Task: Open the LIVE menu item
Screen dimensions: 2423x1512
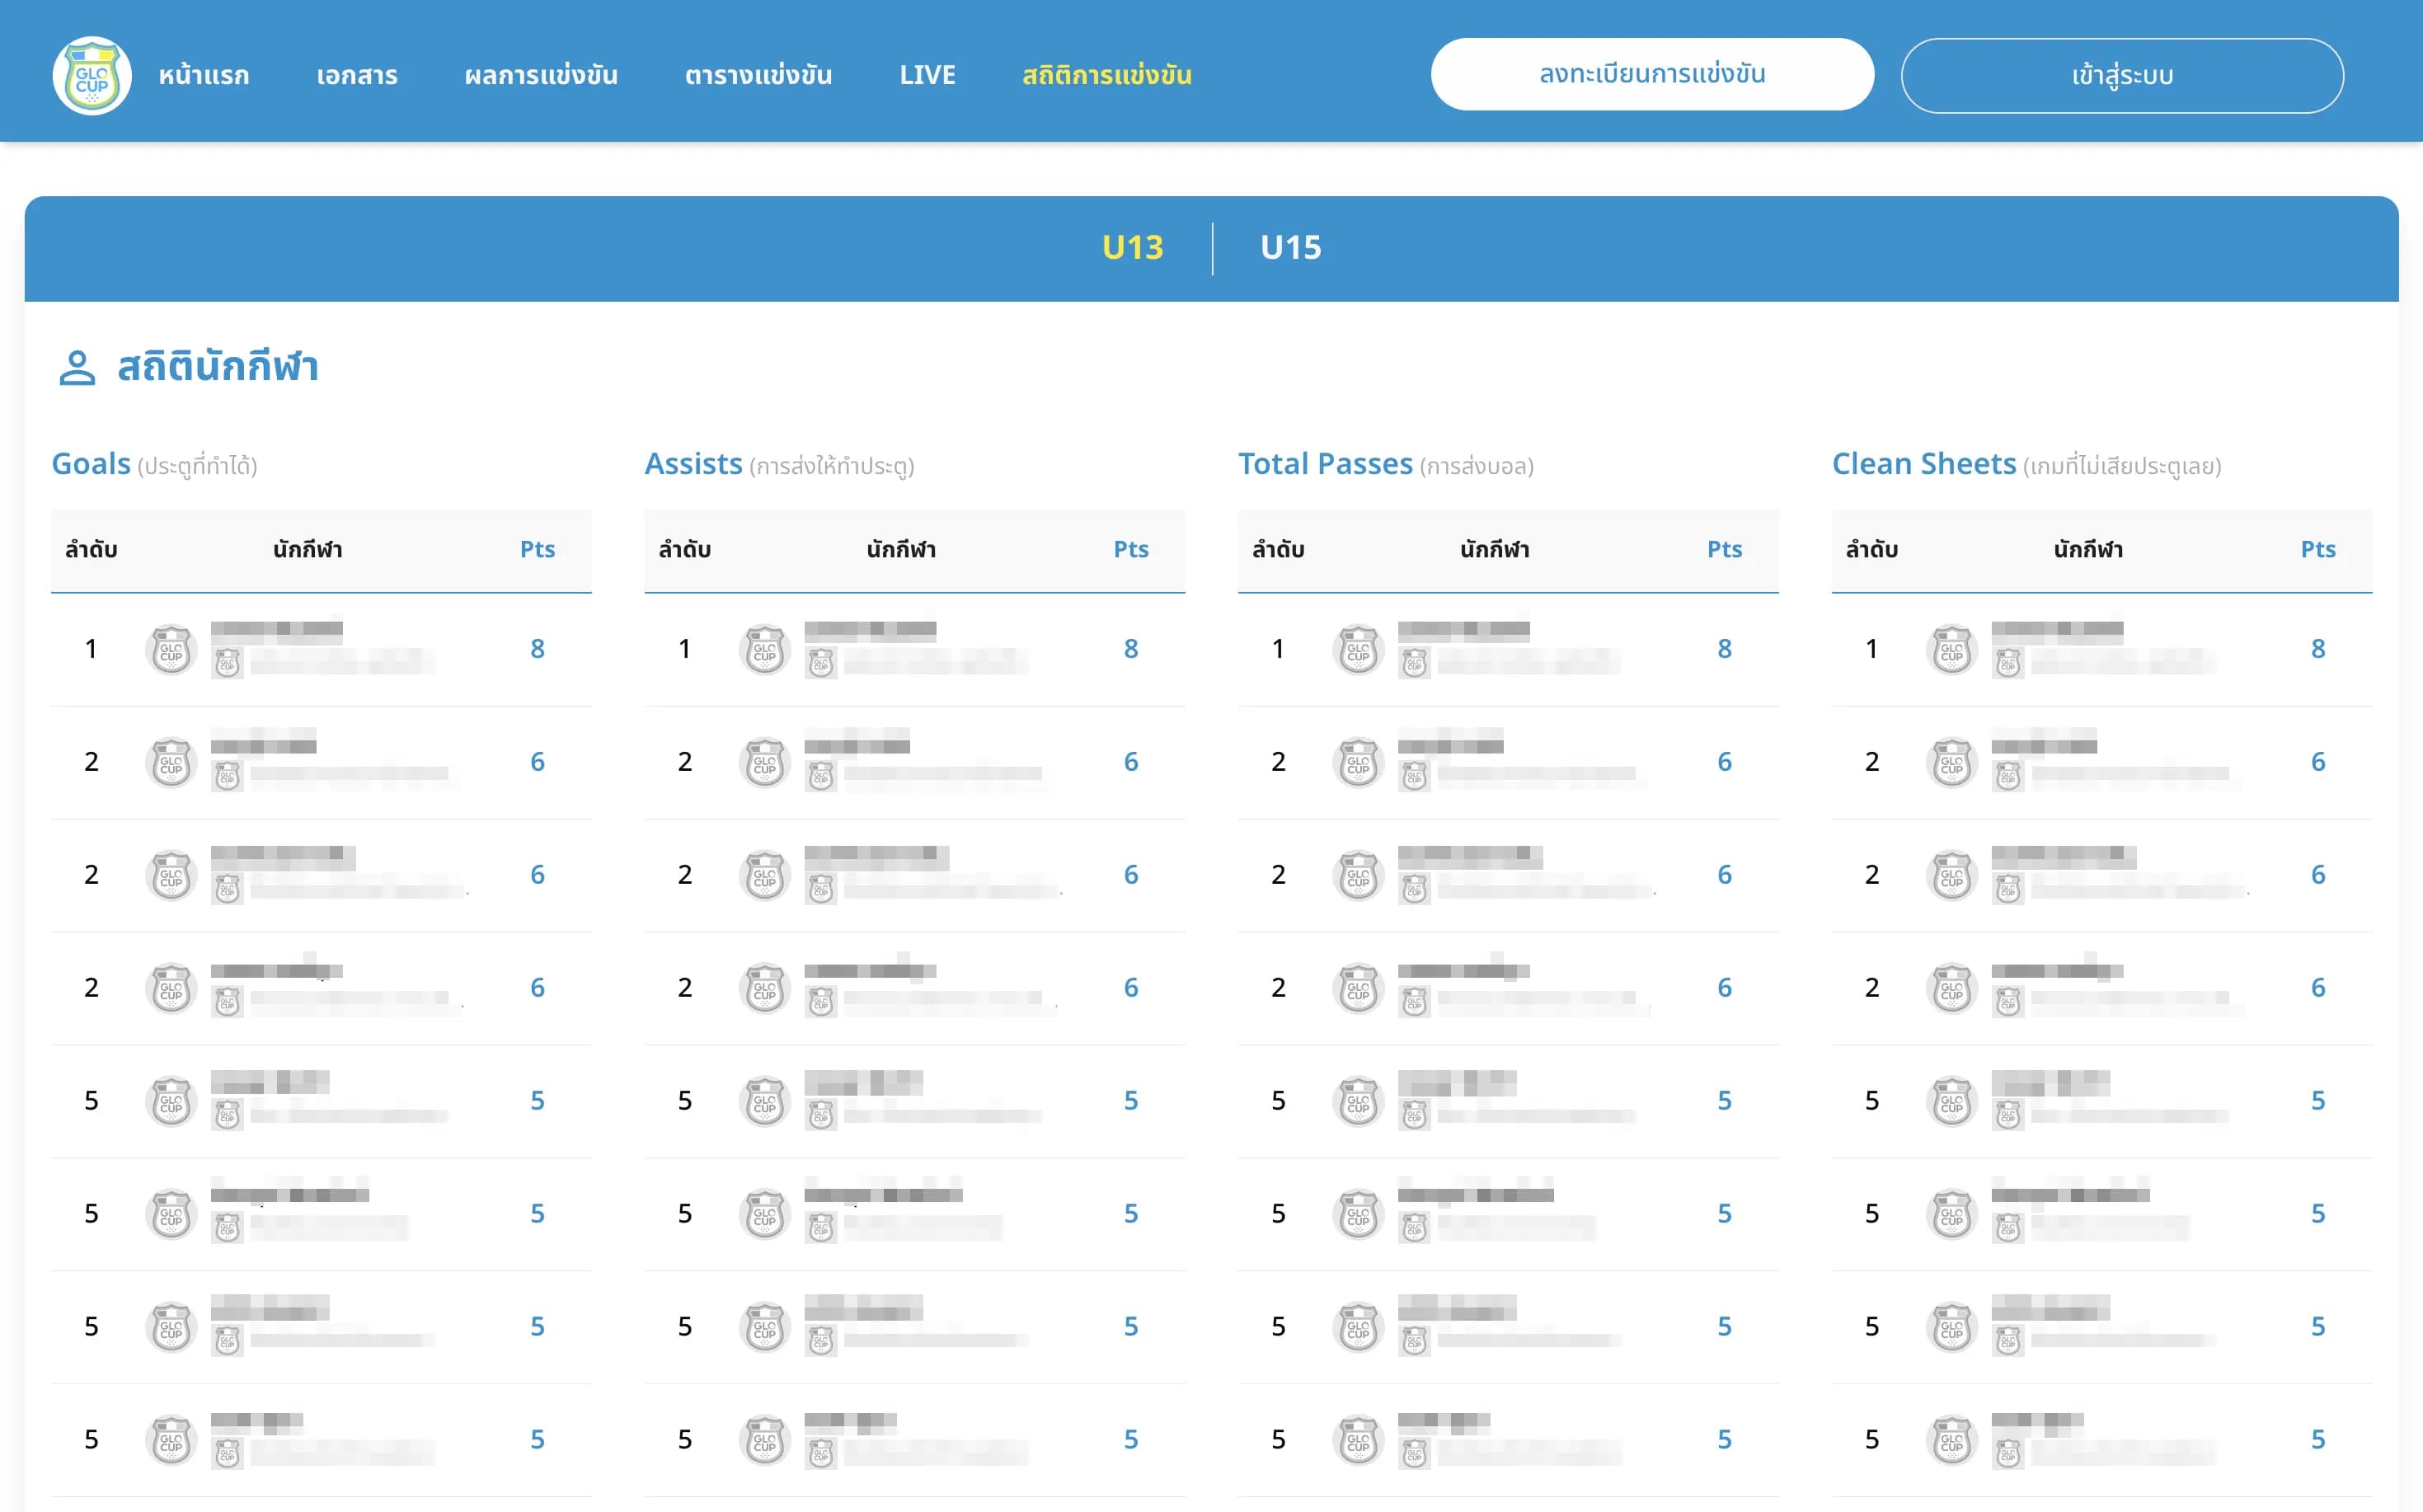Action: (927, 75)
